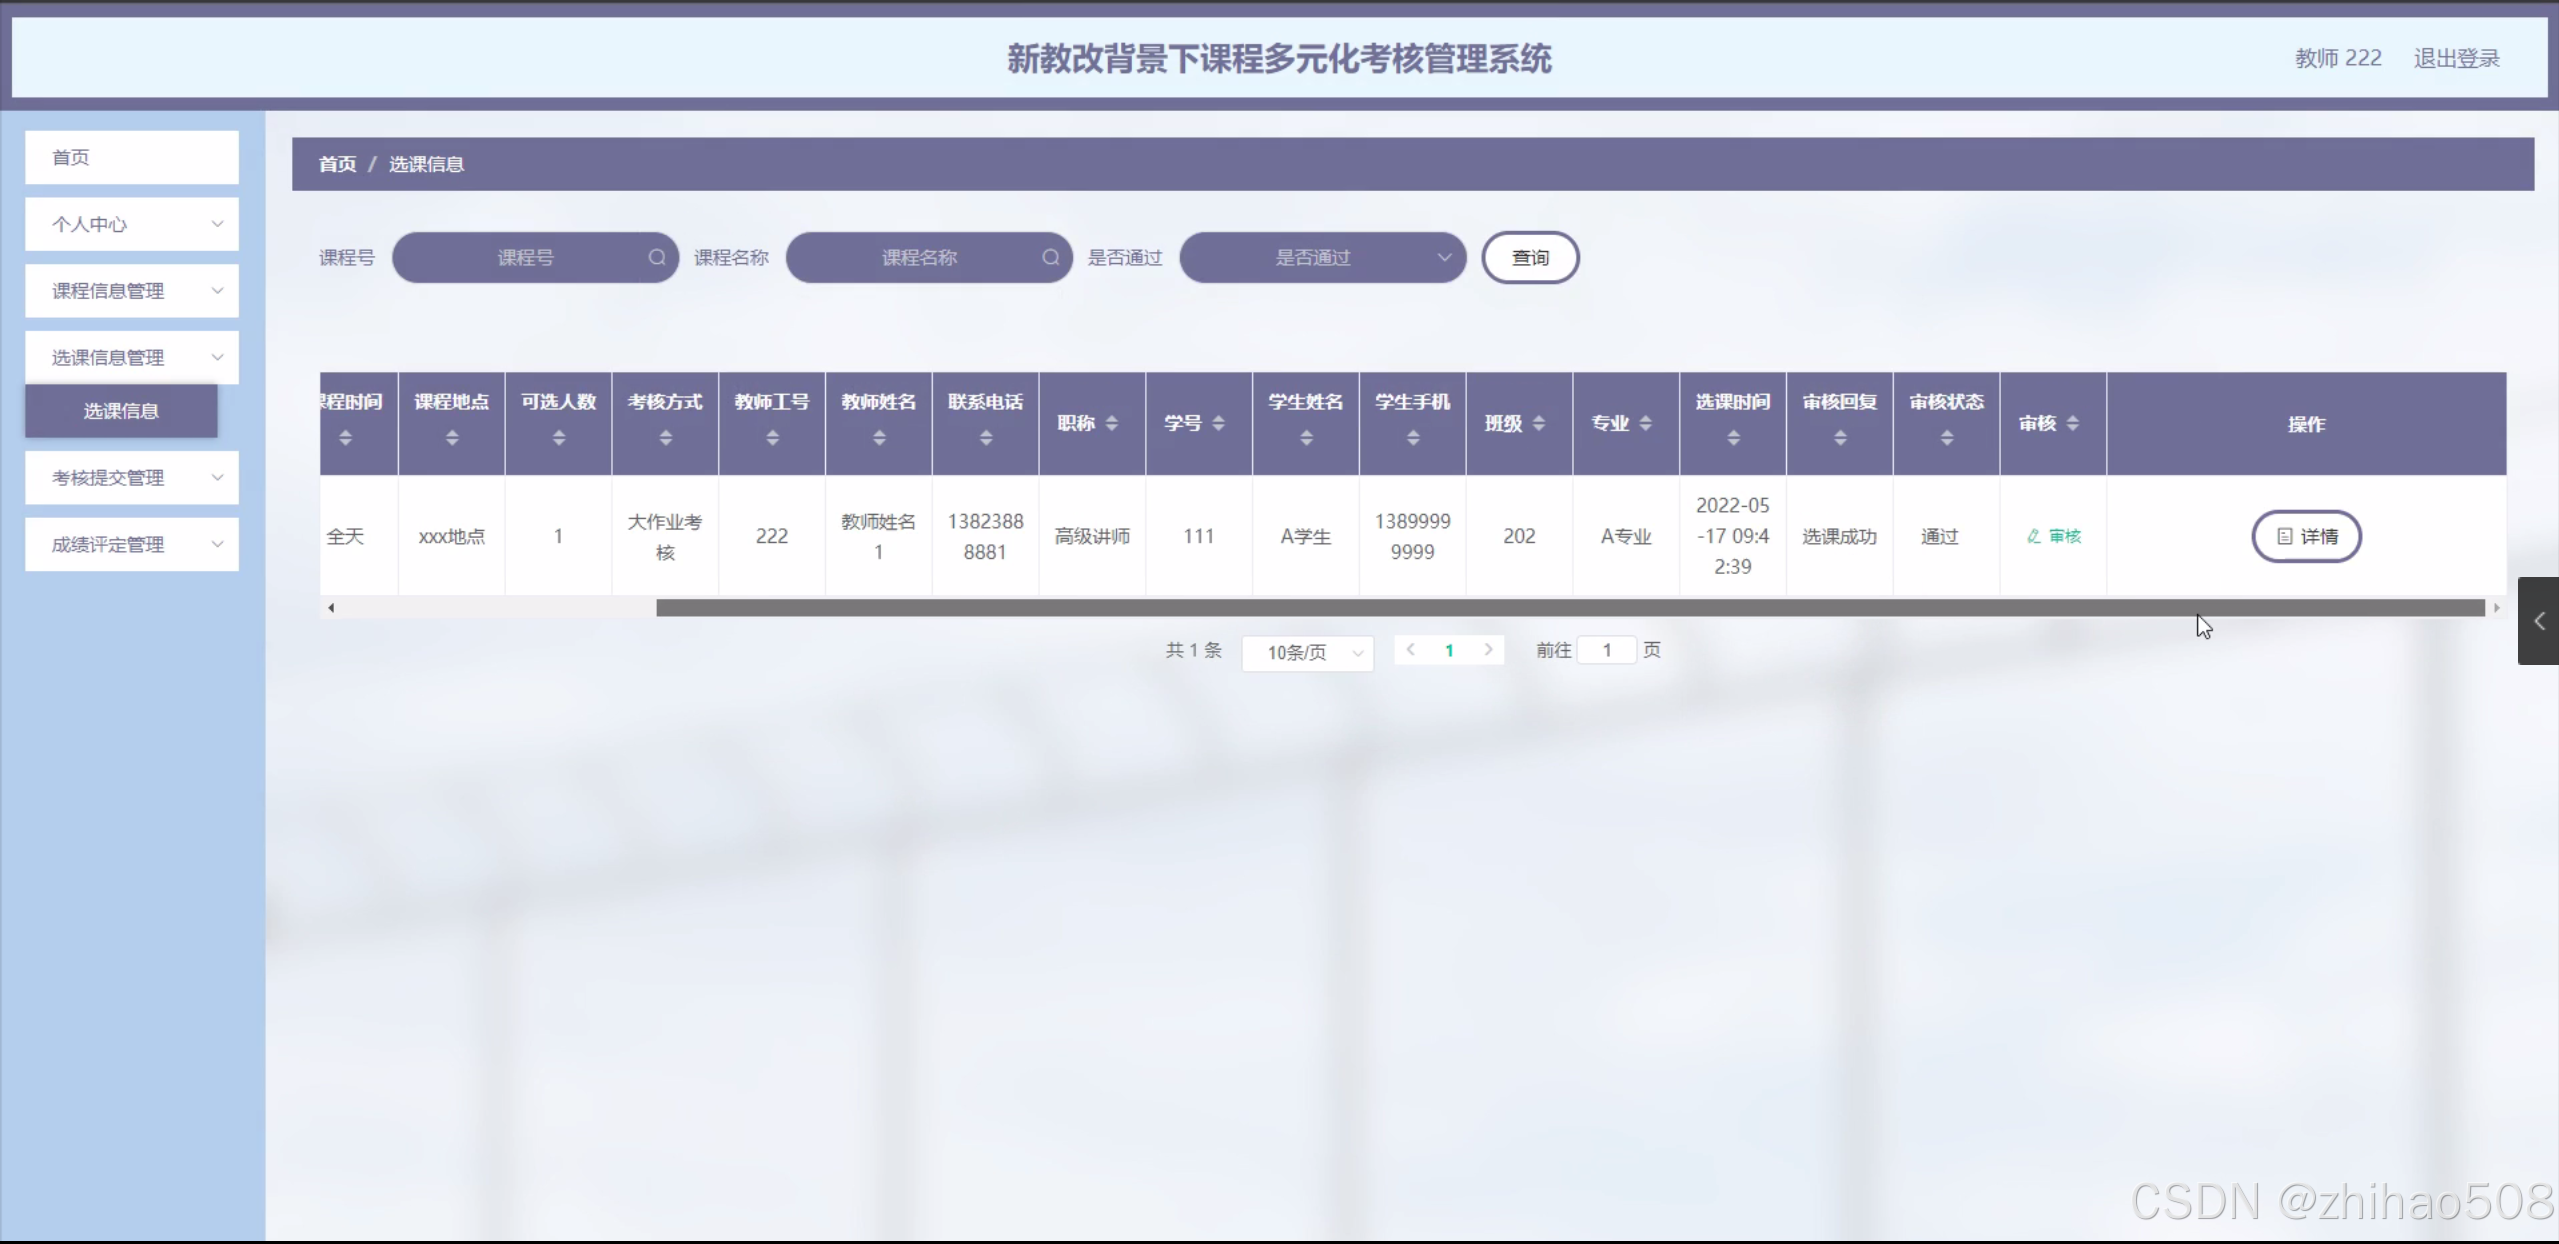Click the search icon in 课程名称 field
Viewport: 2559px width, 1244px height.
(x=1050, y=257)
